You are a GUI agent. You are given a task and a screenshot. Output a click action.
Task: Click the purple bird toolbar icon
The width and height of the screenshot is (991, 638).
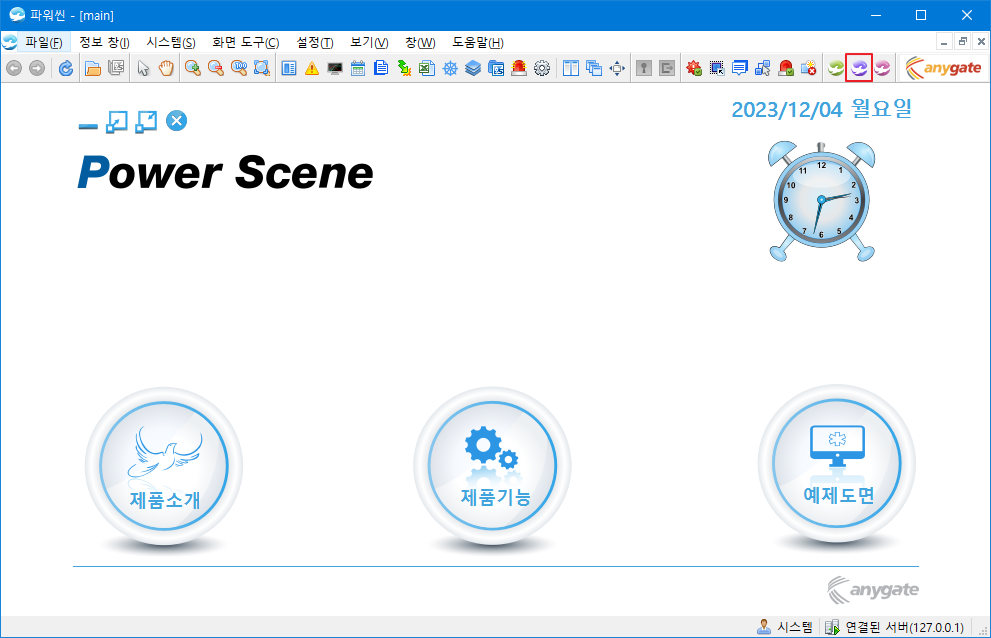[859, 68]
